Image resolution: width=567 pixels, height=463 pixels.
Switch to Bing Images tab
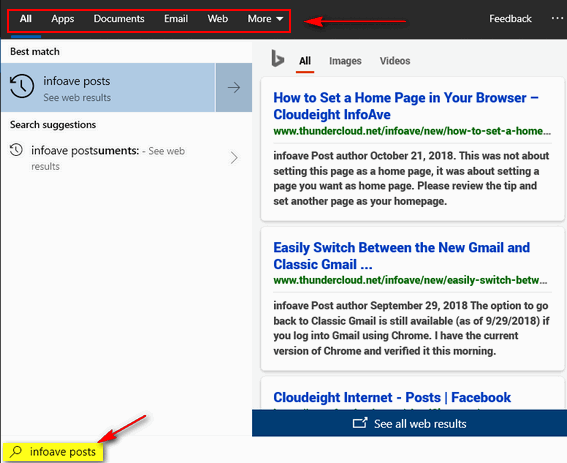coord(345,61)
